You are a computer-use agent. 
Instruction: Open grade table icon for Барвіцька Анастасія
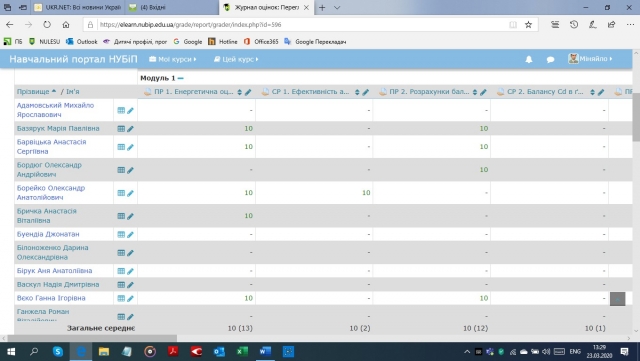click(121, 147)
